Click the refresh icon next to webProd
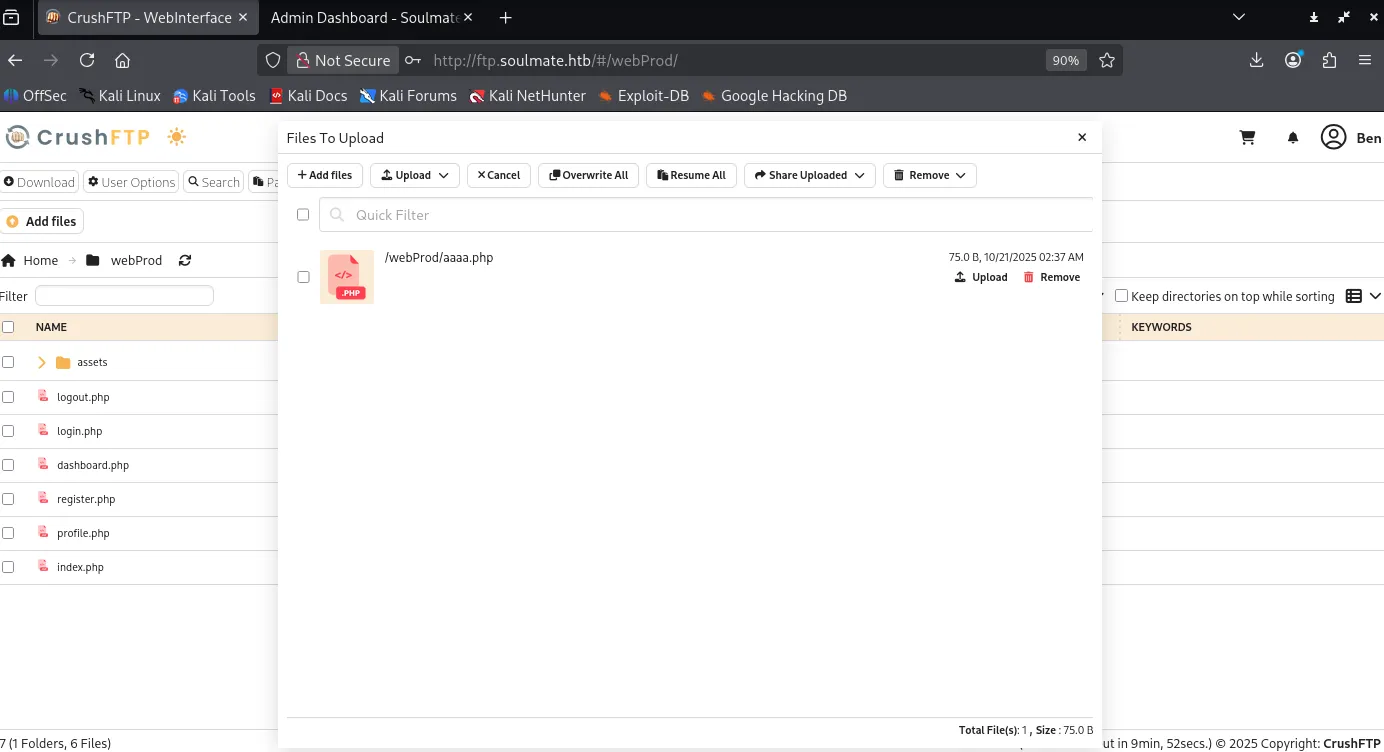Viewport: 1384px width, 752px height. pyautogui.click(x=185, y=260)
